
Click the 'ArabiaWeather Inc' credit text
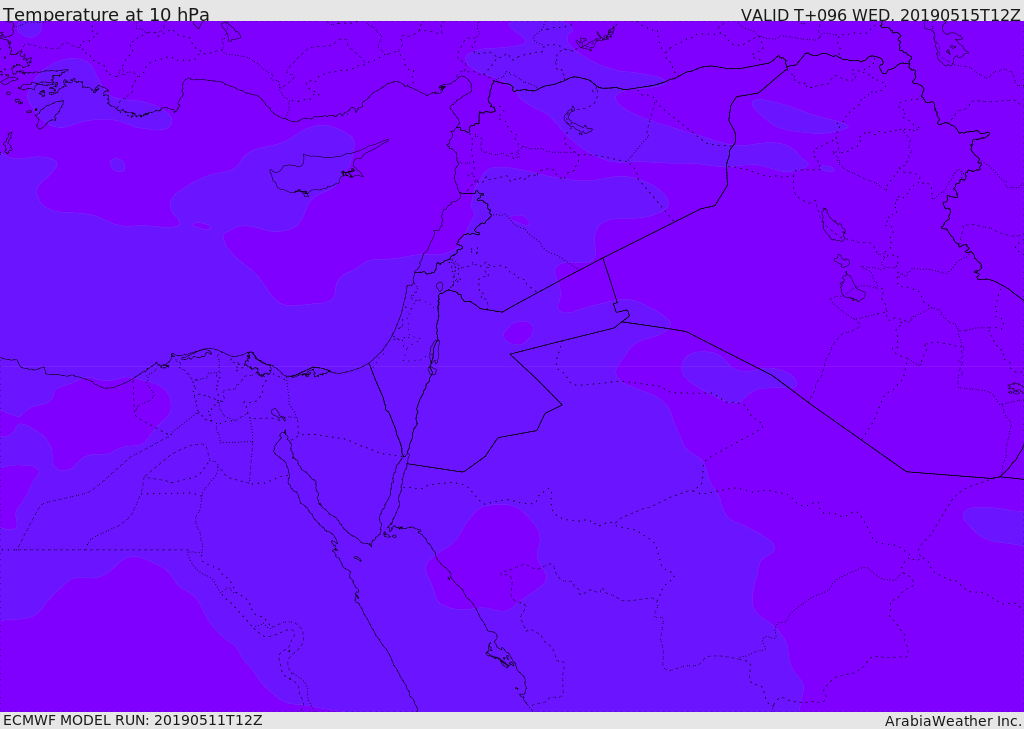[x=952, y=721]
